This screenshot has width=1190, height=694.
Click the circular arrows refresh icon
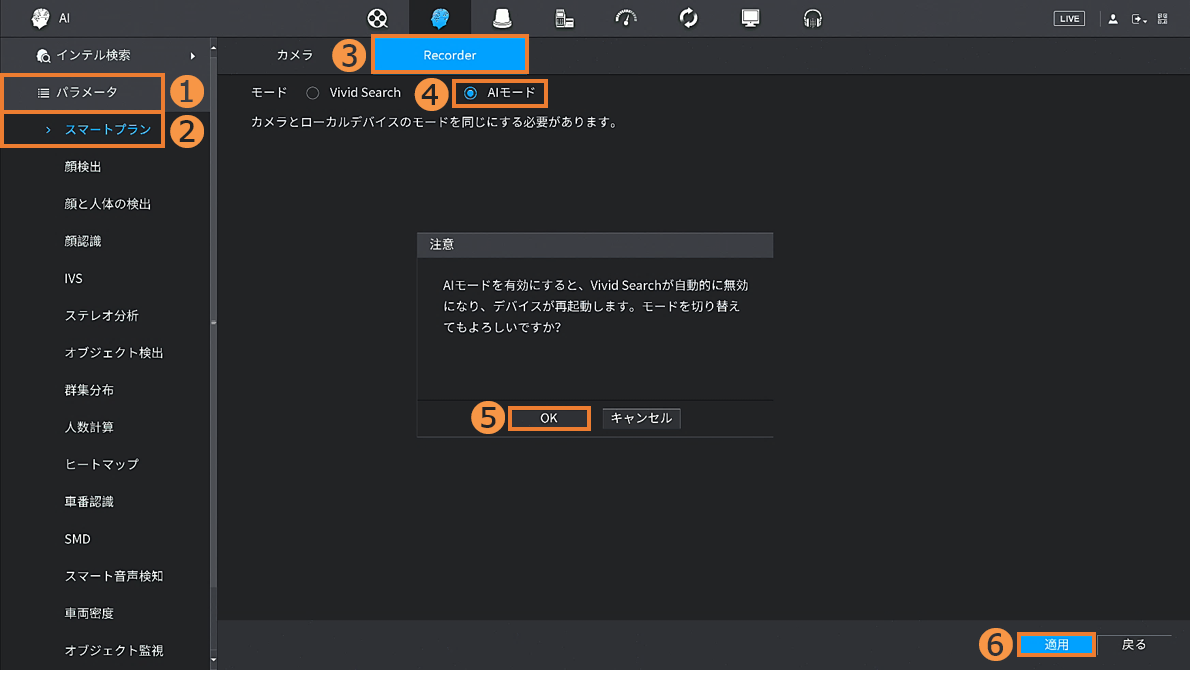[x=688, y=18]
